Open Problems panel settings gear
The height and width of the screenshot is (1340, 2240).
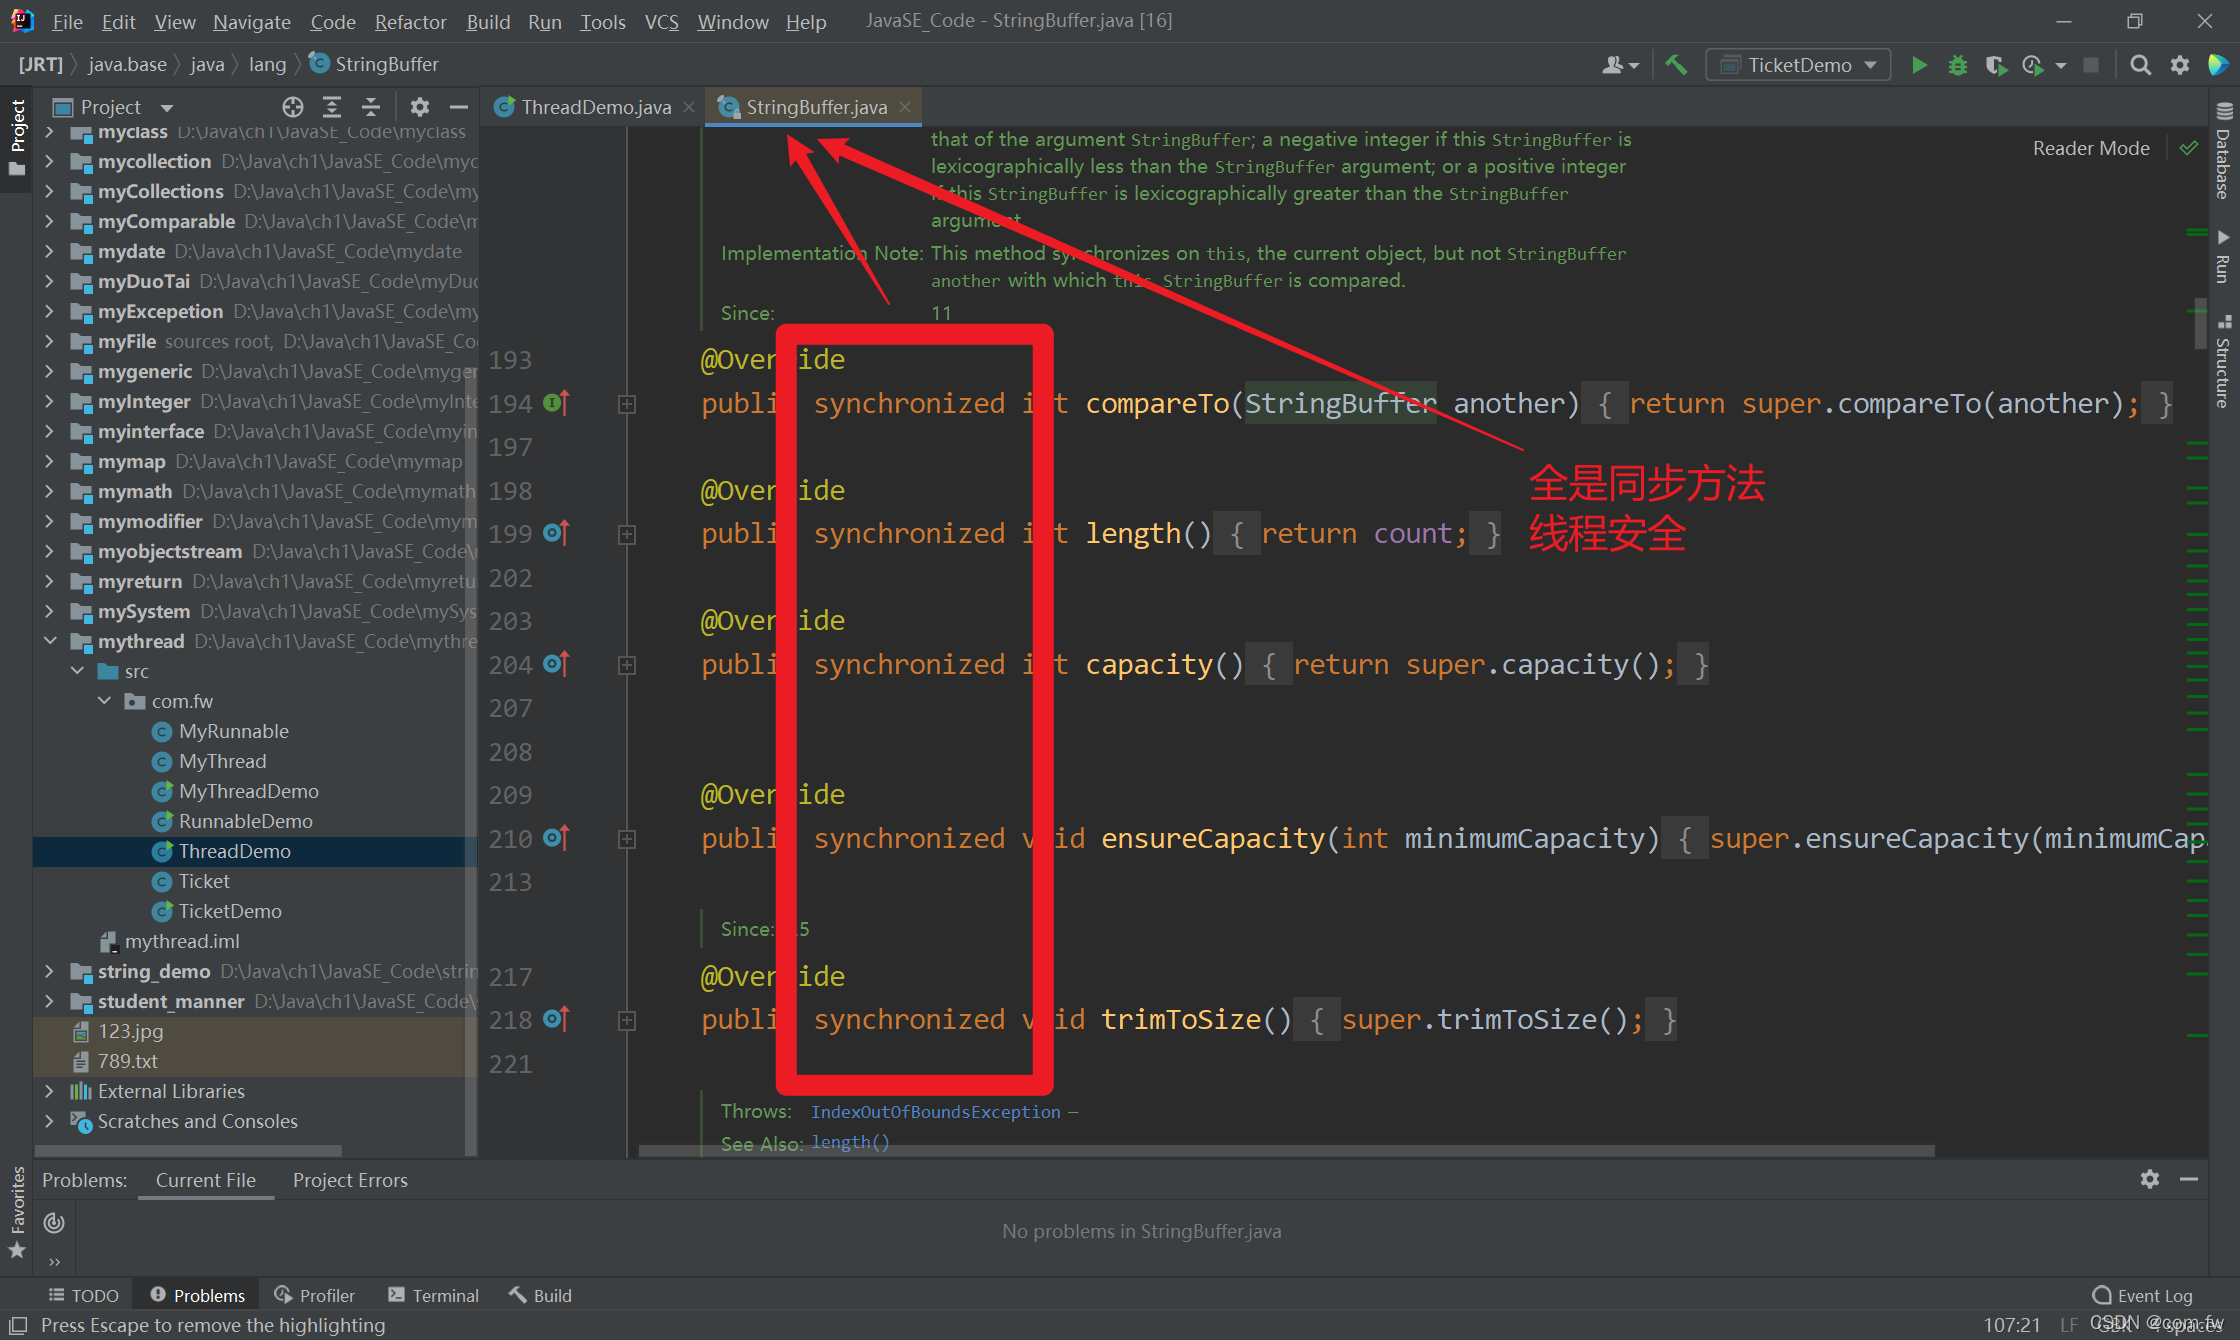(2149, 1179)
